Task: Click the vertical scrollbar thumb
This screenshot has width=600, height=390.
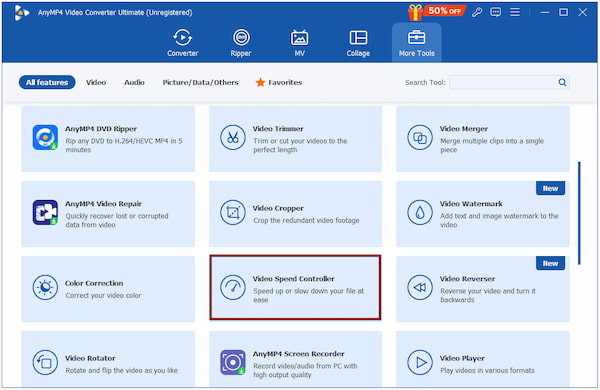Action: point(579,213)
